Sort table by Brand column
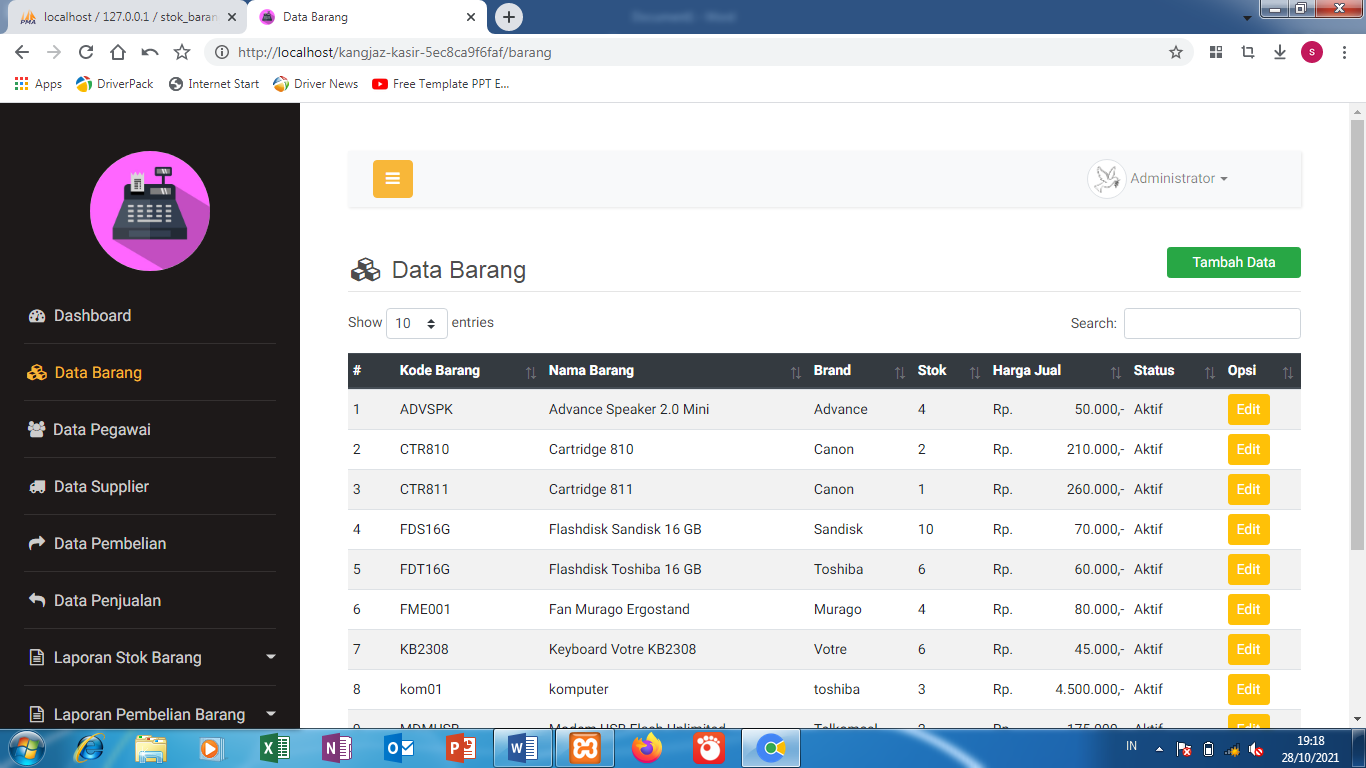 tap(860, 371)
